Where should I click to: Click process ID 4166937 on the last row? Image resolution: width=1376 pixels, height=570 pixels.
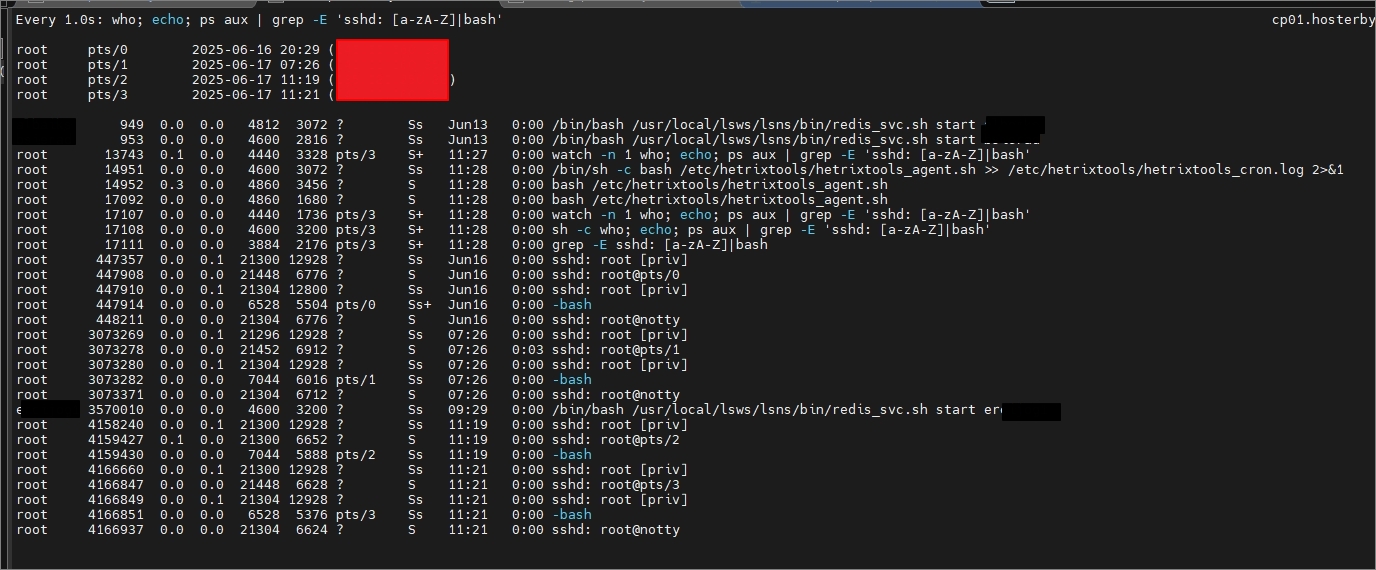coord(116,530)
